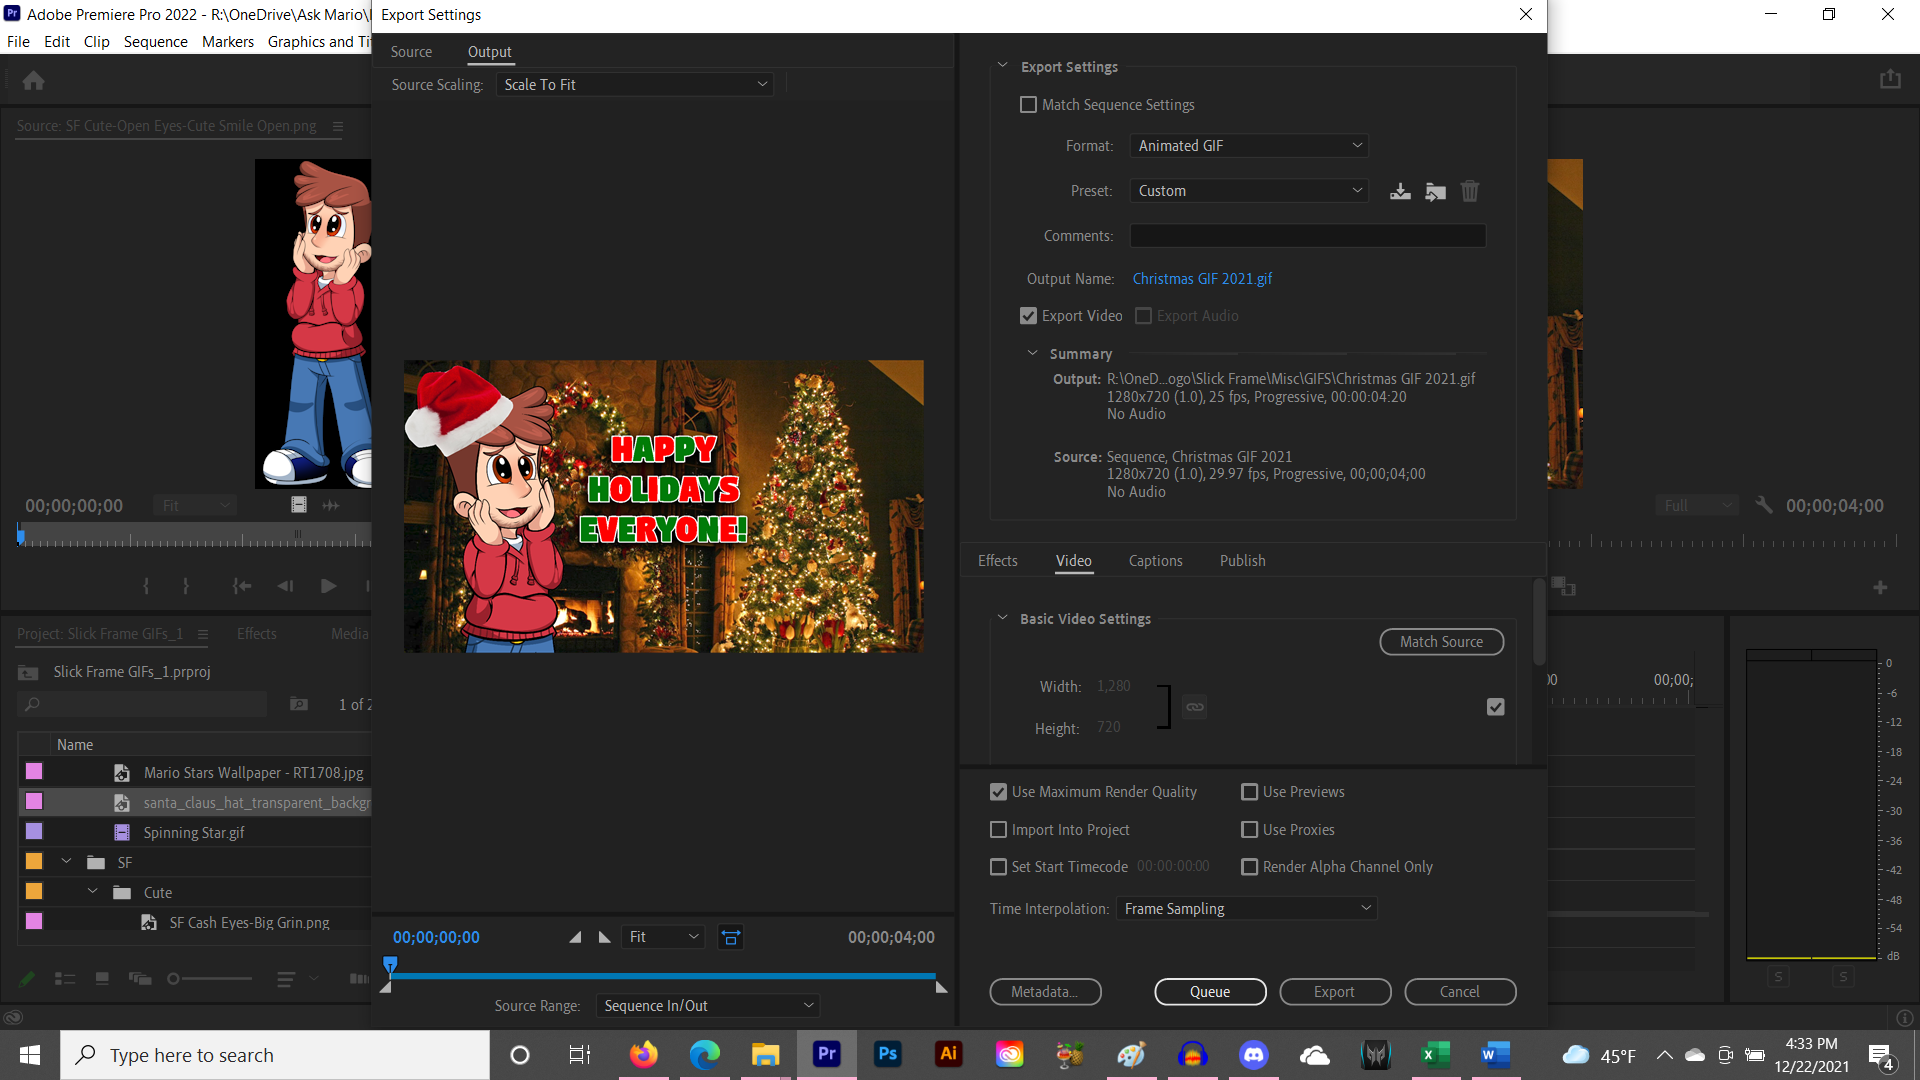The width and height of the screenshot is (1920, 1080).
Task: Open the search field magnifier in Project panel
Action: pos(33,704)
